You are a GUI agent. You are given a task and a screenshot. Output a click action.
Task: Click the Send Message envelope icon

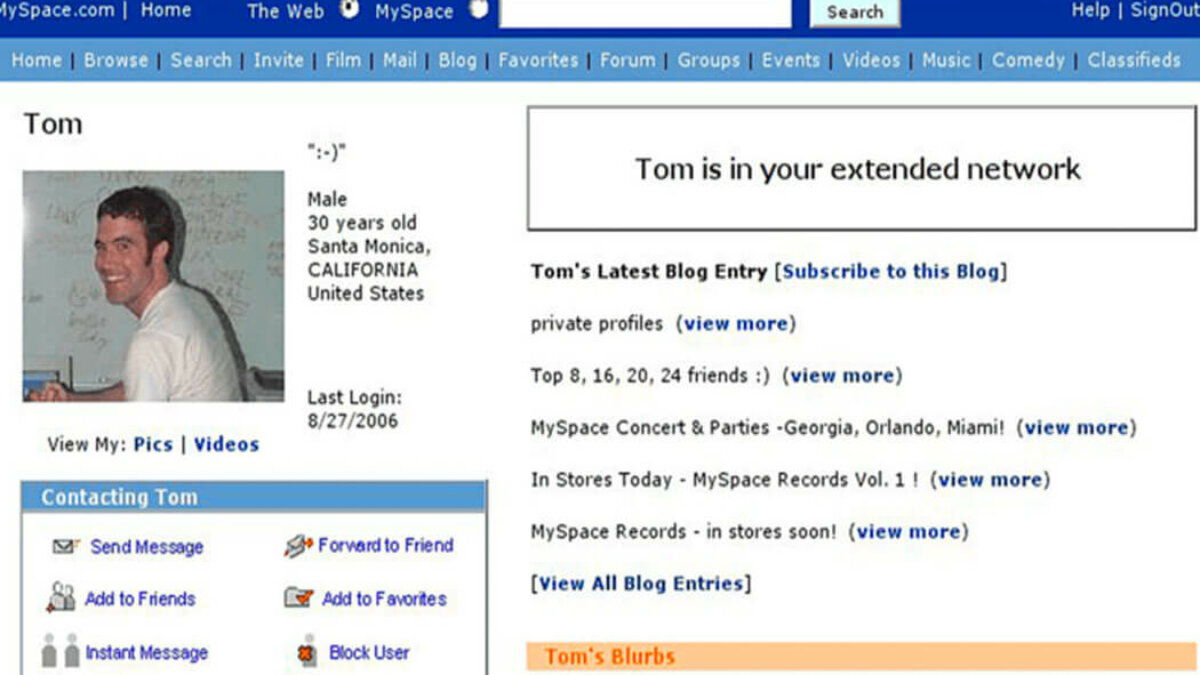[x=62, y=546]
